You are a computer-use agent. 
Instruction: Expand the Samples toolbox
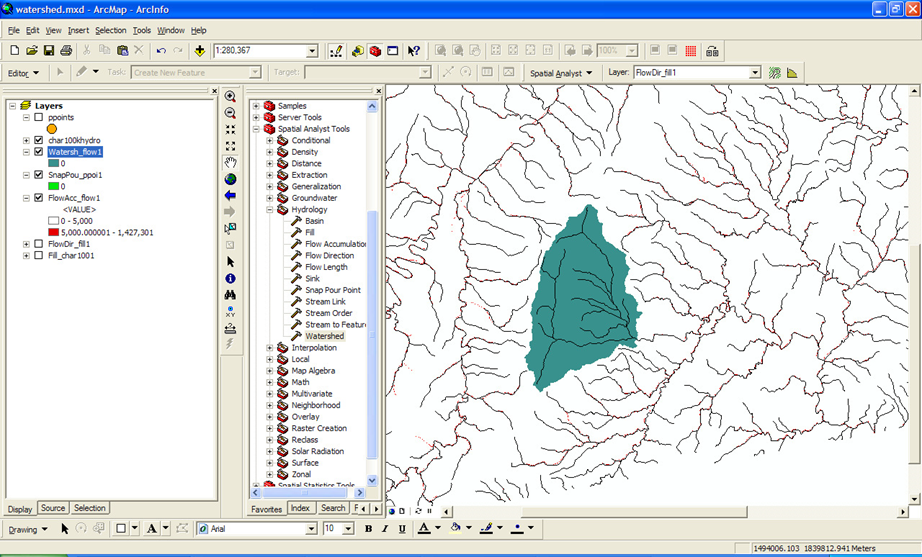click(256, 106)
